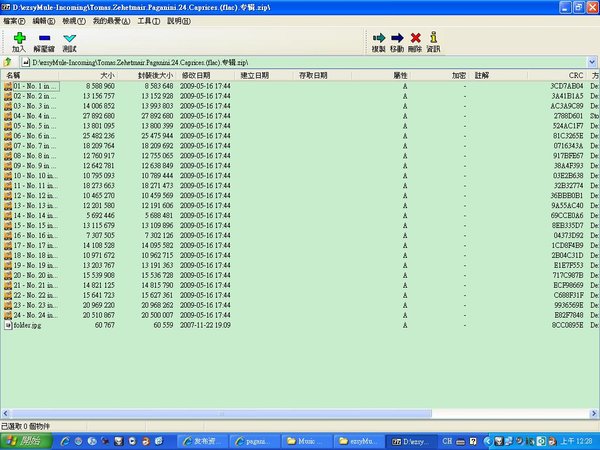
Task: Click the blue minus Extract (解壓縮) icon
Action: 44,38
